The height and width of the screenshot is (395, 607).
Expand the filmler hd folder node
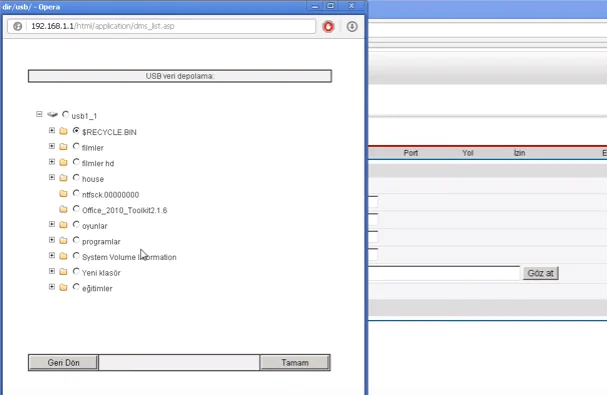pos(52,162)
